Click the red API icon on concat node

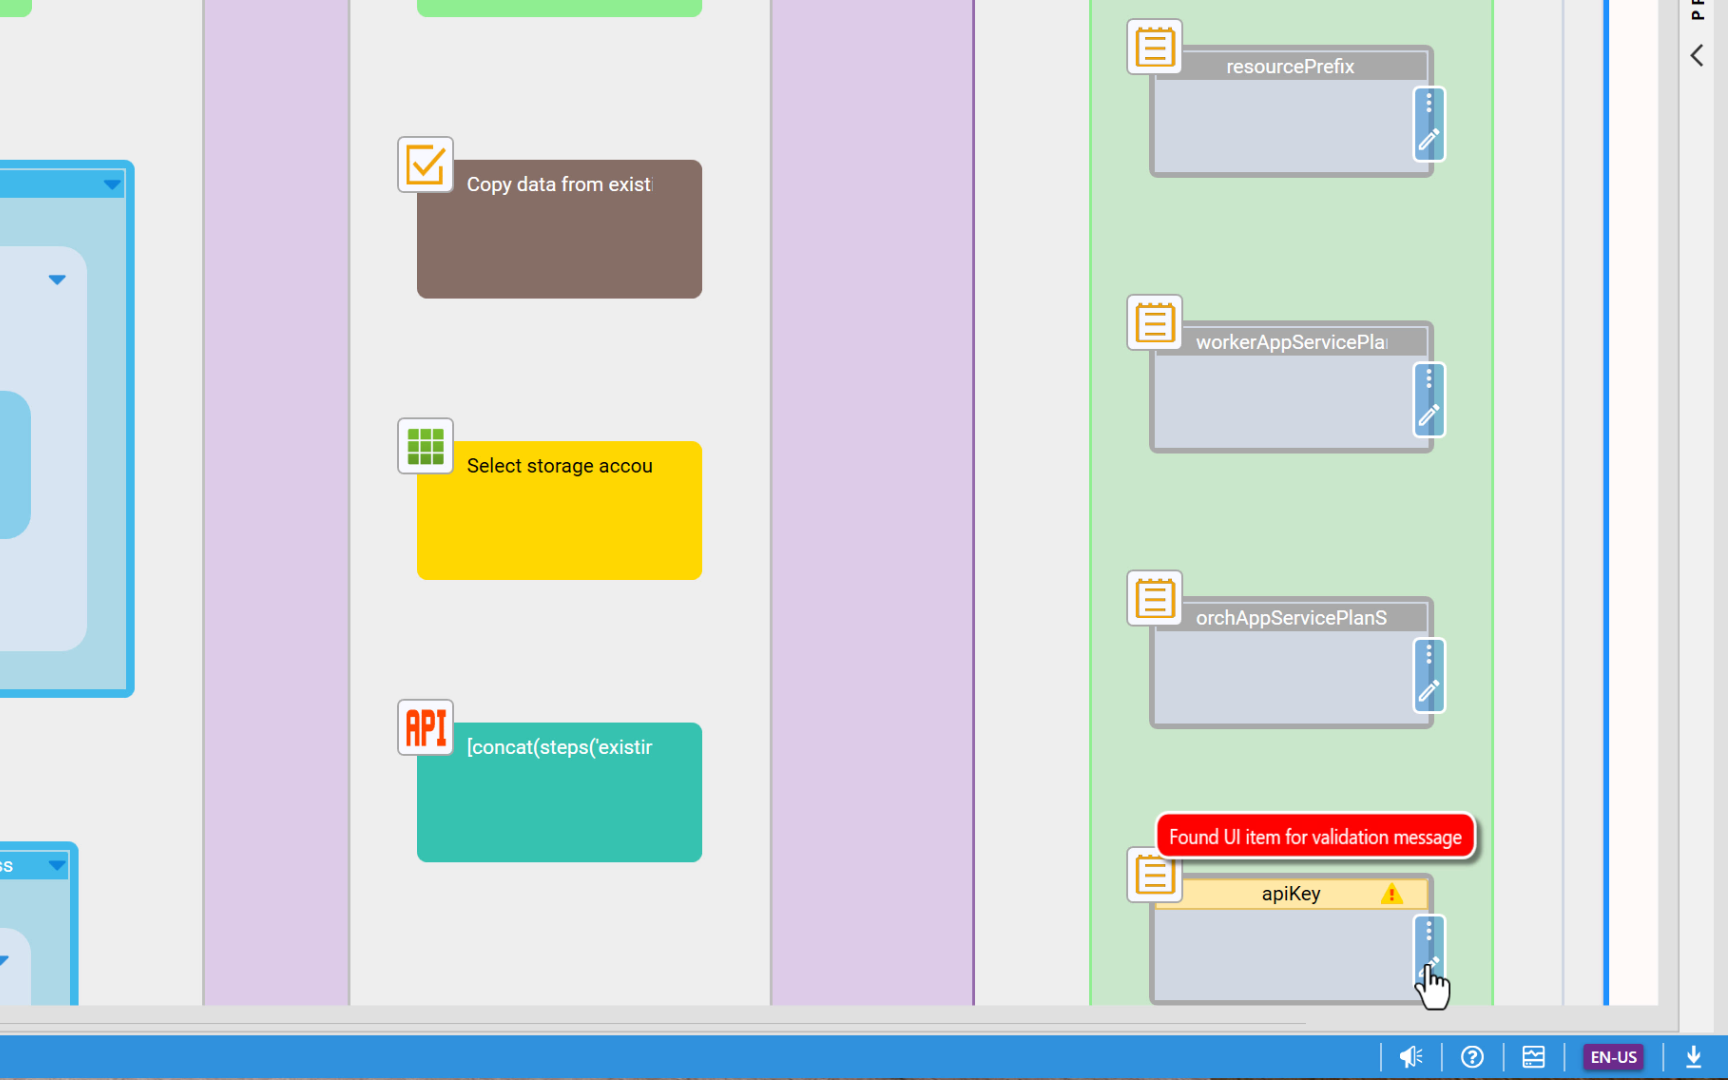pos(425,727)
